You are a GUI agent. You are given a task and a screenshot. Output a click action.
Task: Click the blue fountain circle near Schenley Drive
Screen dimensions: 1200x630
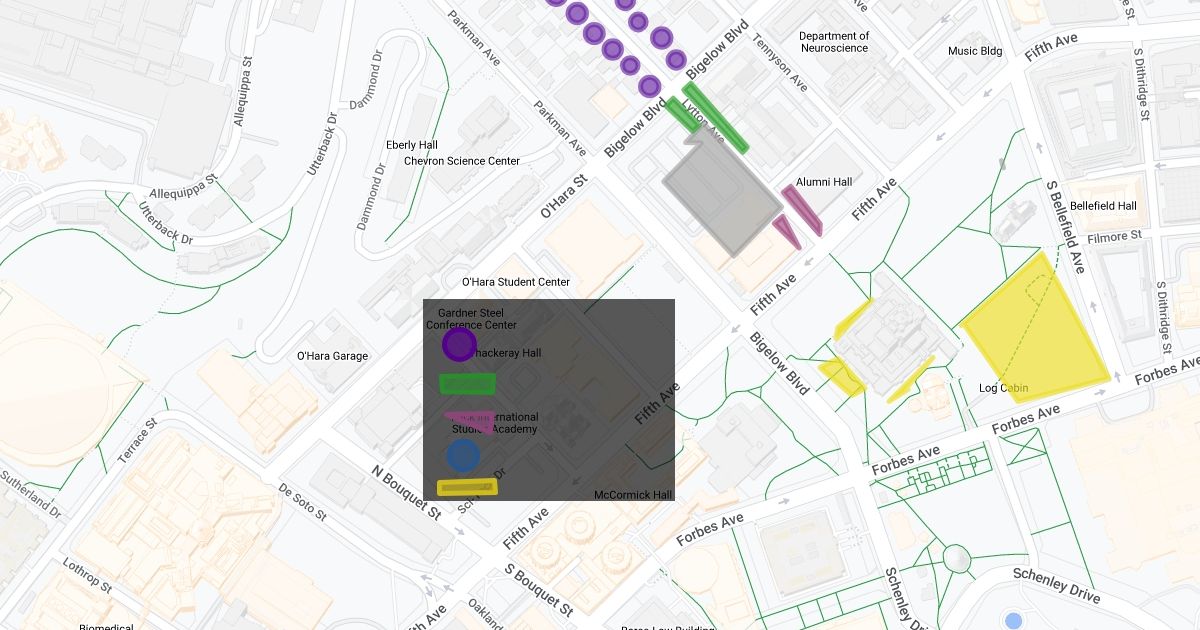[1013, 620]
